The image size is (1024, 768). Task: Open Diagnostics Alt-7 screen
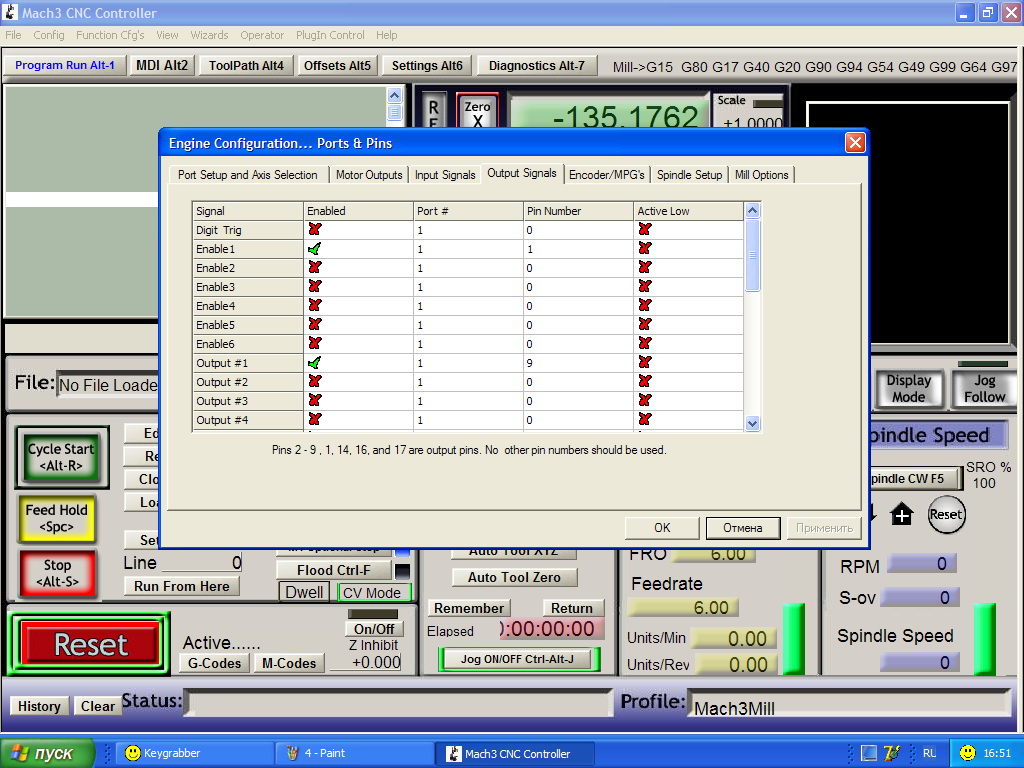tap(537, 65)
